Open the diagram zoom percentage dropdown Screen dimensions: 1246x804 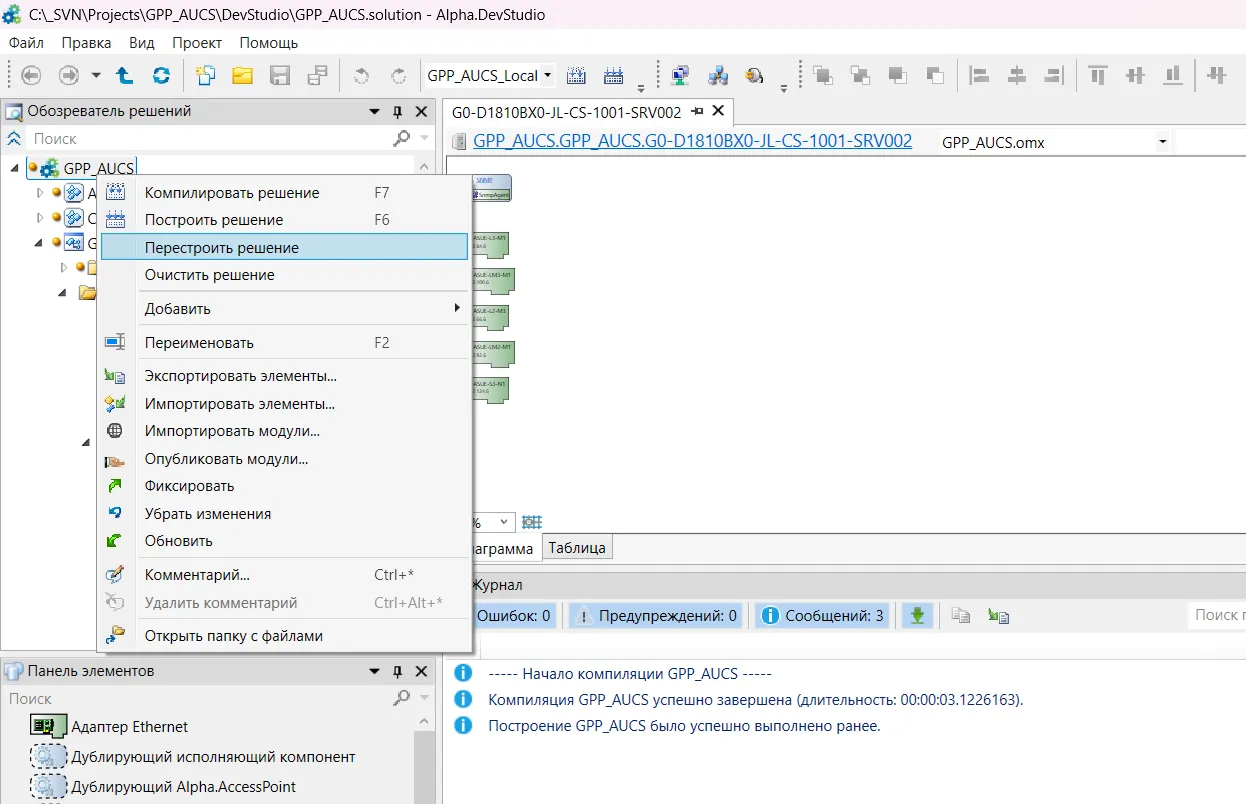[503, 522]
